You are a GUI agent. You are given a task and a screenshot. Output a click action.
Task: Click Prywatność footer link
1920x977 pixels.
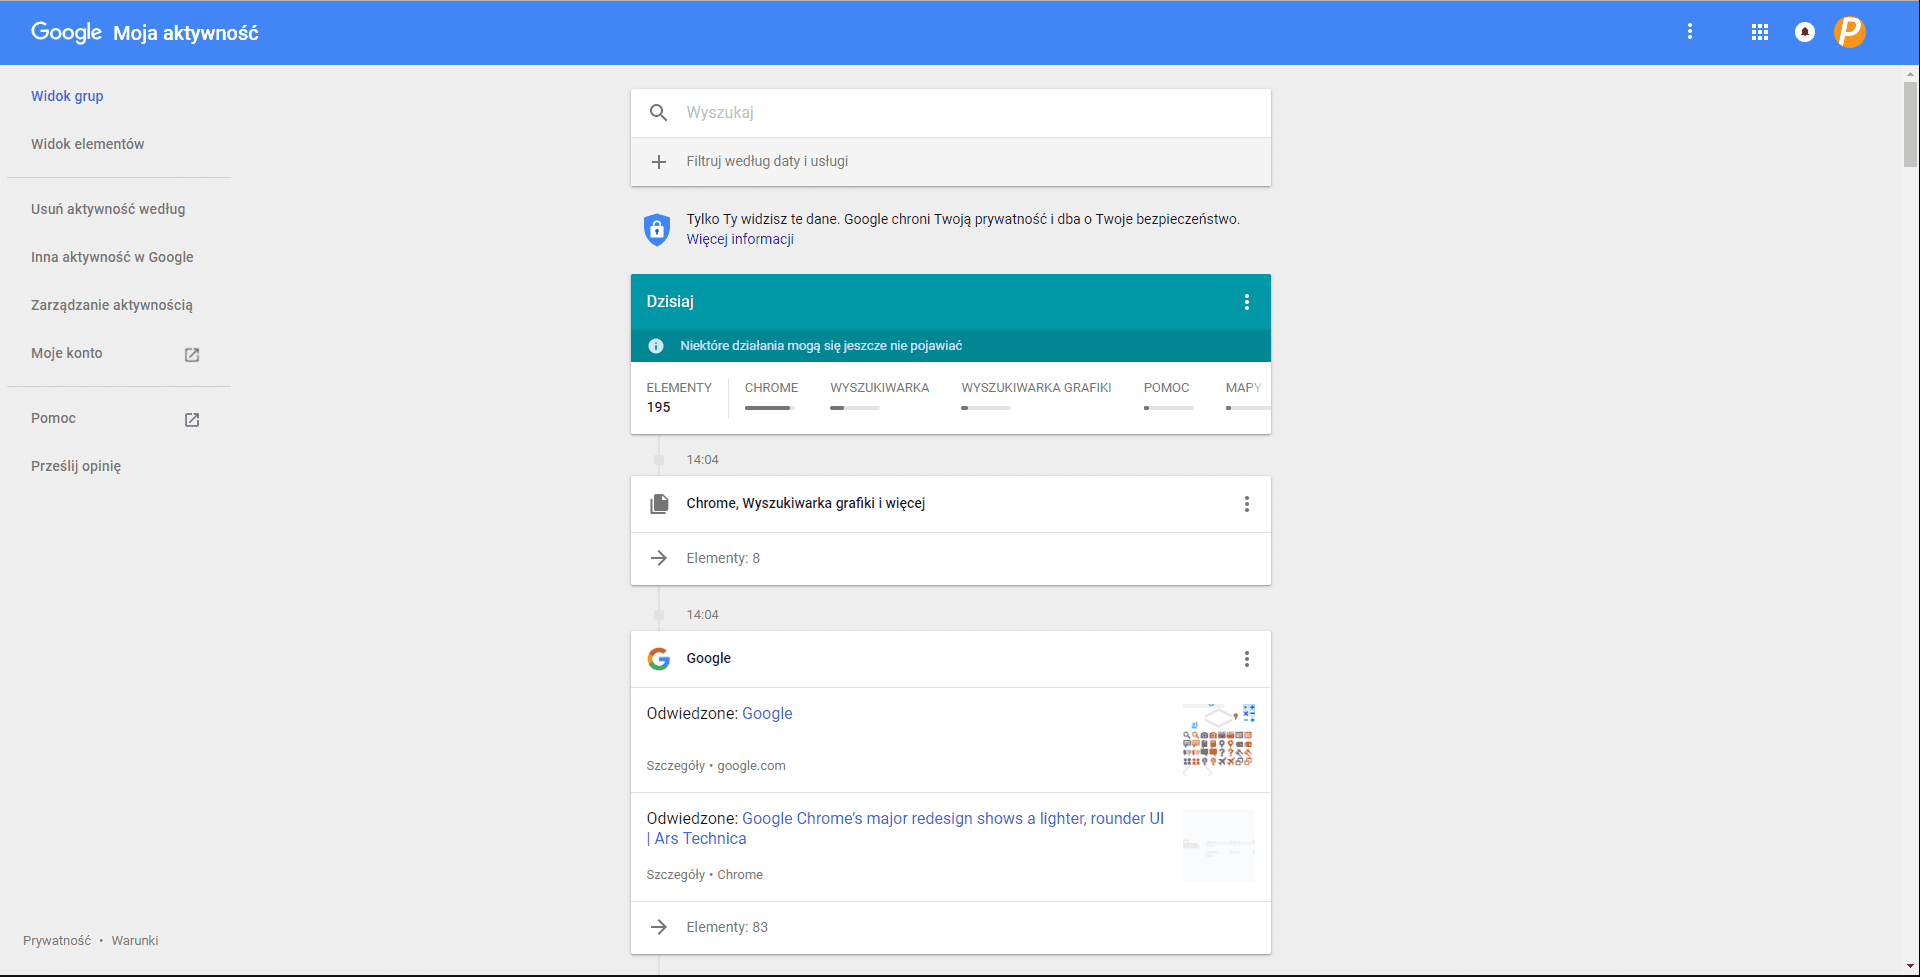tap(57, 941)
